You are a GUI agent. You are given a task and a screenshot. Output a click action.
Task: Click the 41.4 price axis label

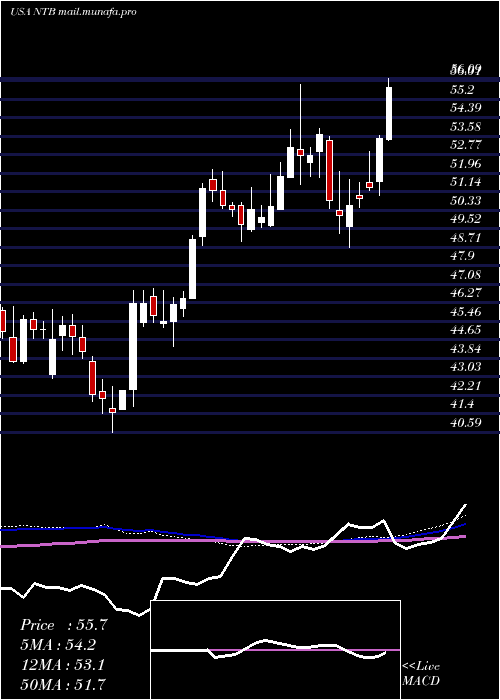tap(462, 404)
